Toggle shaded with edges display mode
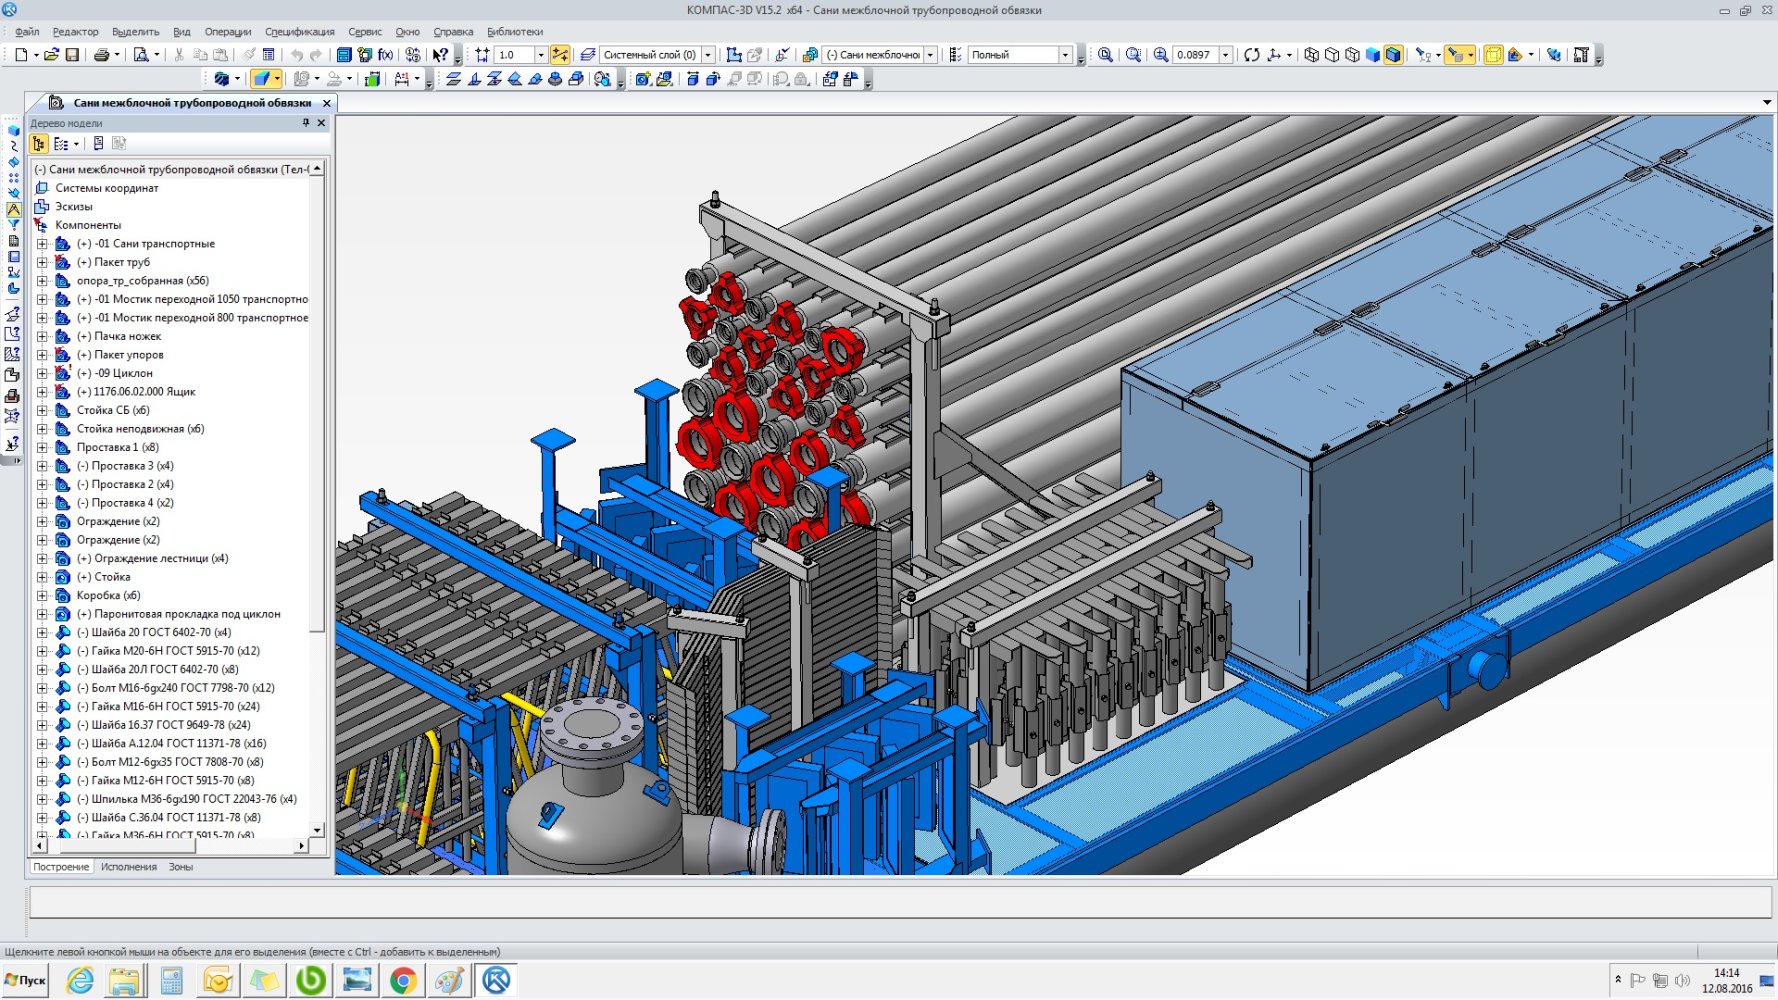Screen dimensions: 1778x1000 pos(1393,55)
